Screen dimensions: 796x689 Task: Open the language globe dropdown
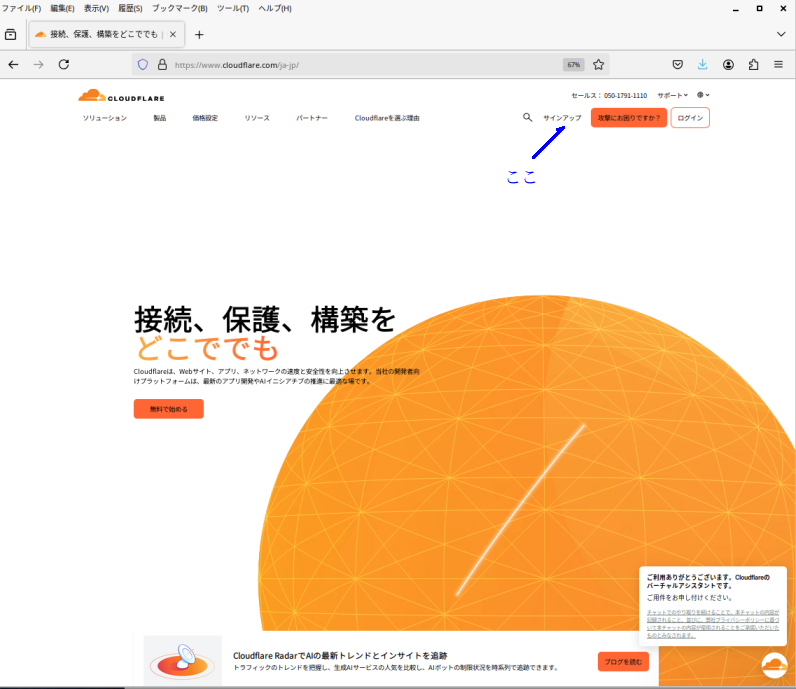703,95
